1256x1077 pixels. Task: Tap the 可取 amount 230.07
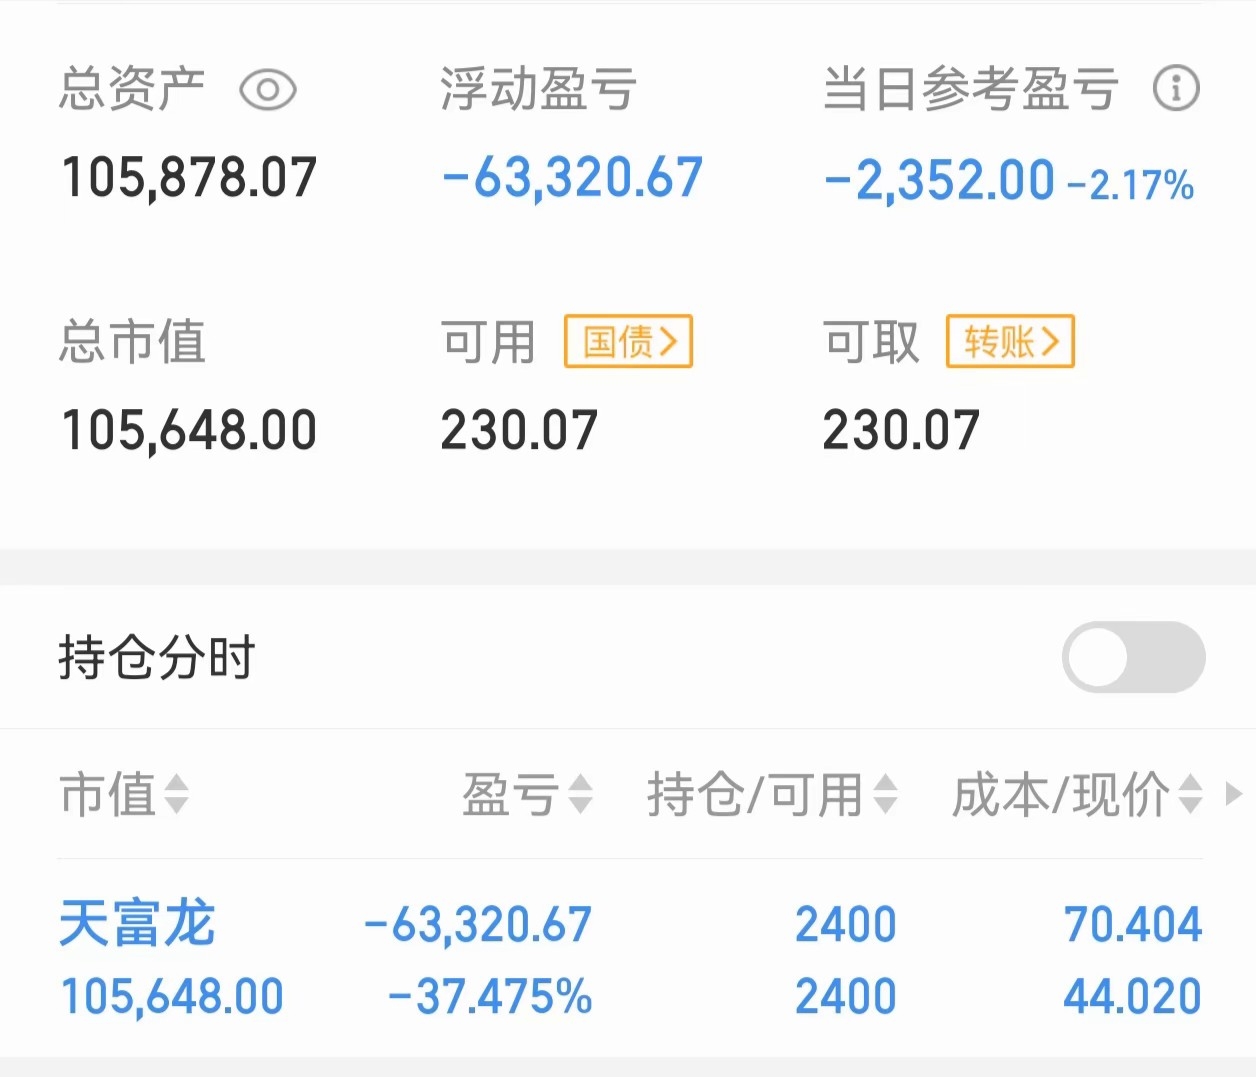901,431
